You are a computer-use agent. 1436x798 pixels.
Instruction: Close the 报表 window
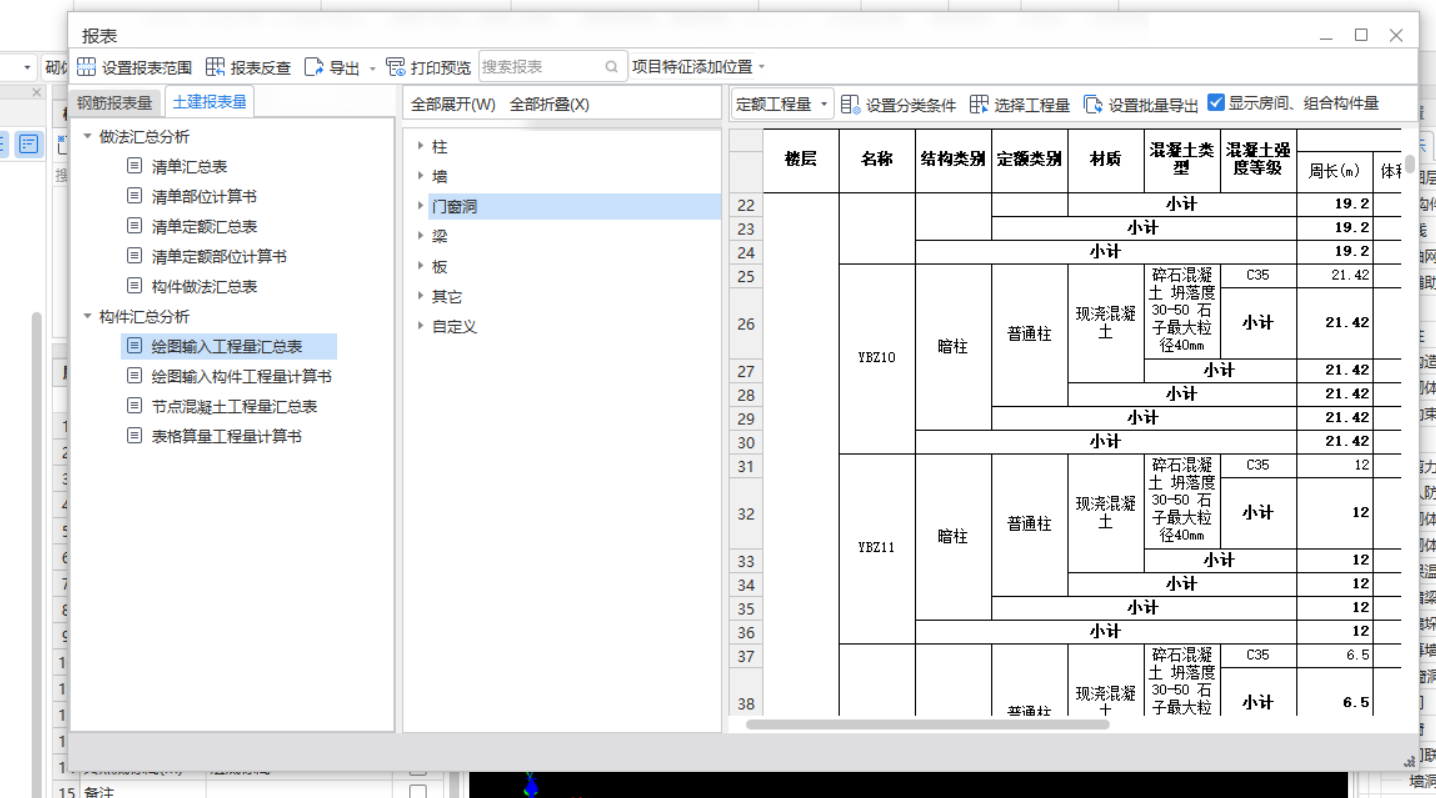tap(1396, 35)
